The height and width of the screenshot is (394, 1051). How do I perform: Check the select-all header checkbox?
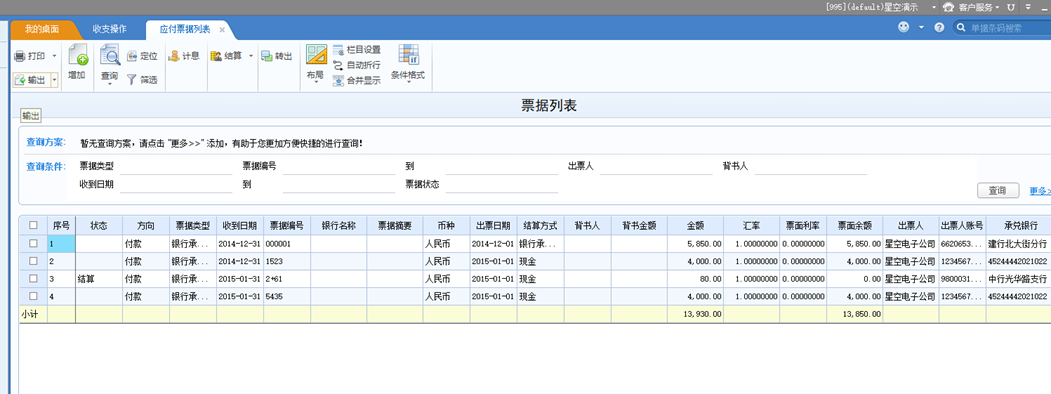[33, 226]
